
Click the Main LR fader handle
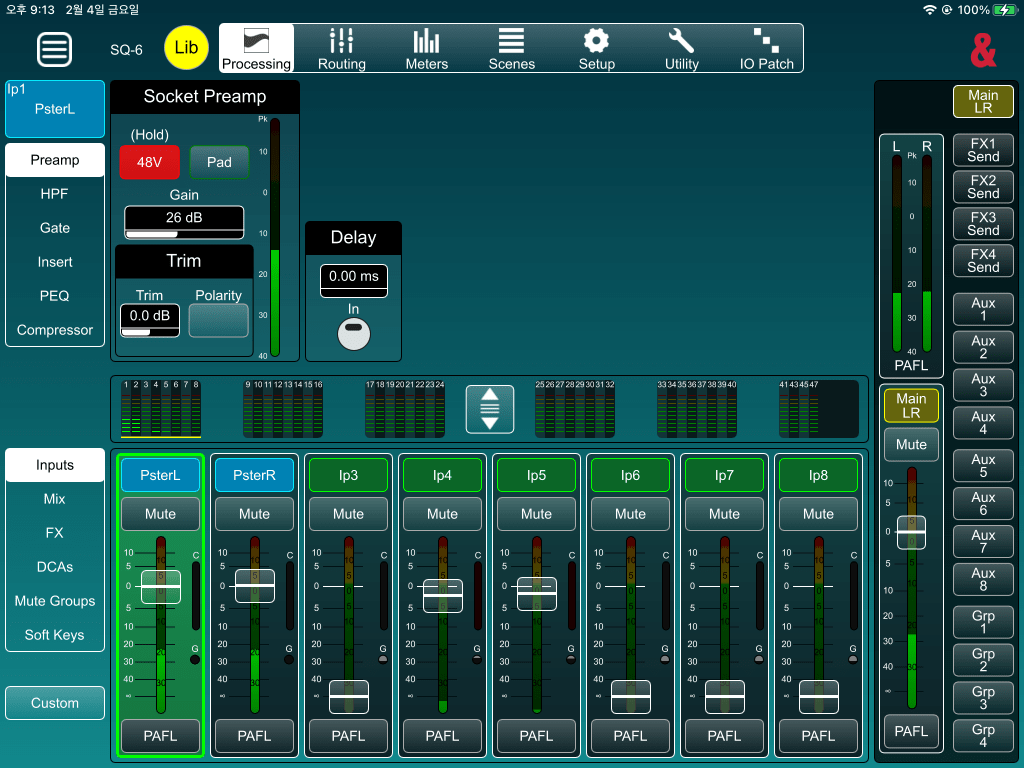pos(911,532)
